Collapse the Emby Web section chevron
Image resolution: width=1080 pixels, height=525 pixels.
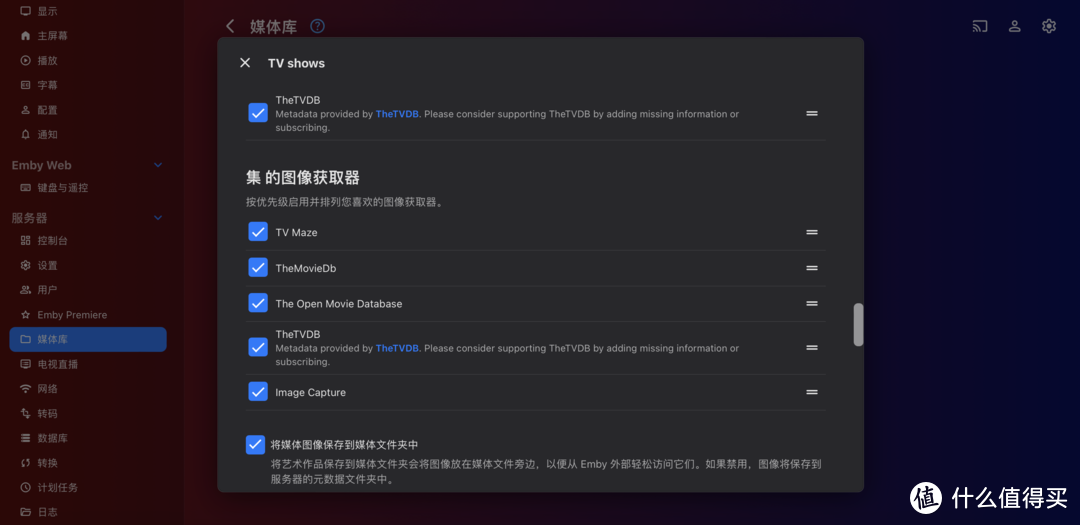coord(158,165)
